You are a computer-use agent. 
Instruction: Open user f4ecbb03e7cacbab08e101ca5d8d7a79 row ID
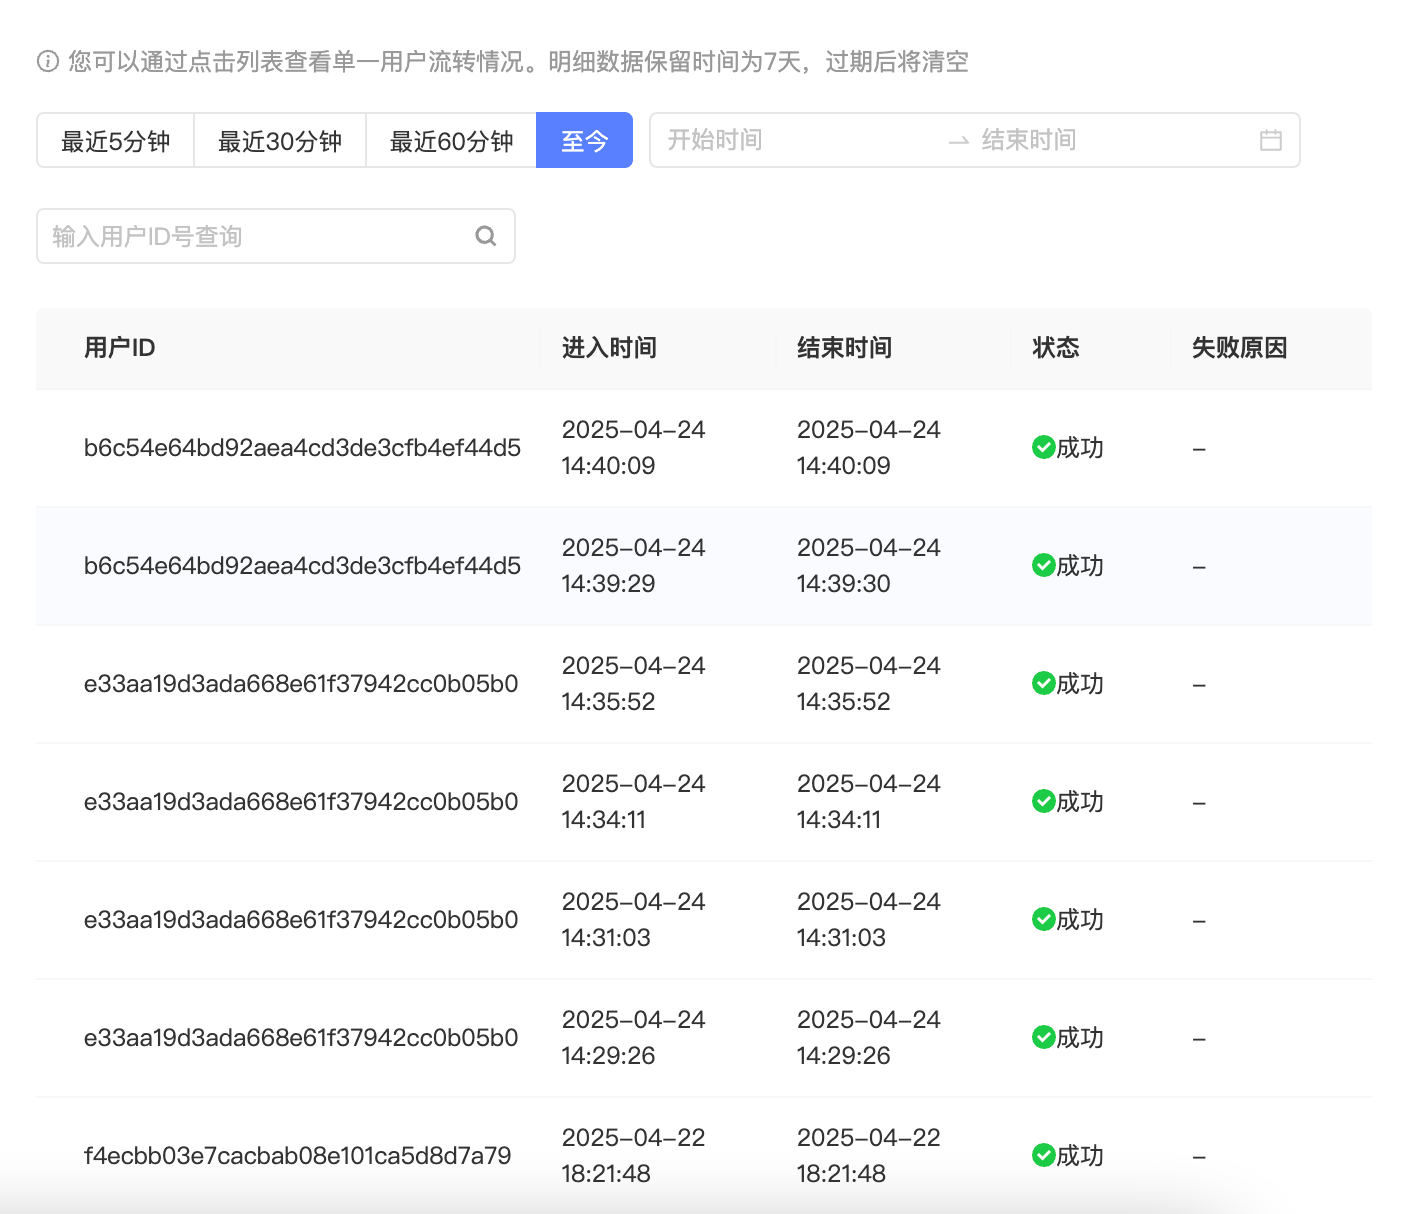pyautogui.click(x=297, y=1156)
